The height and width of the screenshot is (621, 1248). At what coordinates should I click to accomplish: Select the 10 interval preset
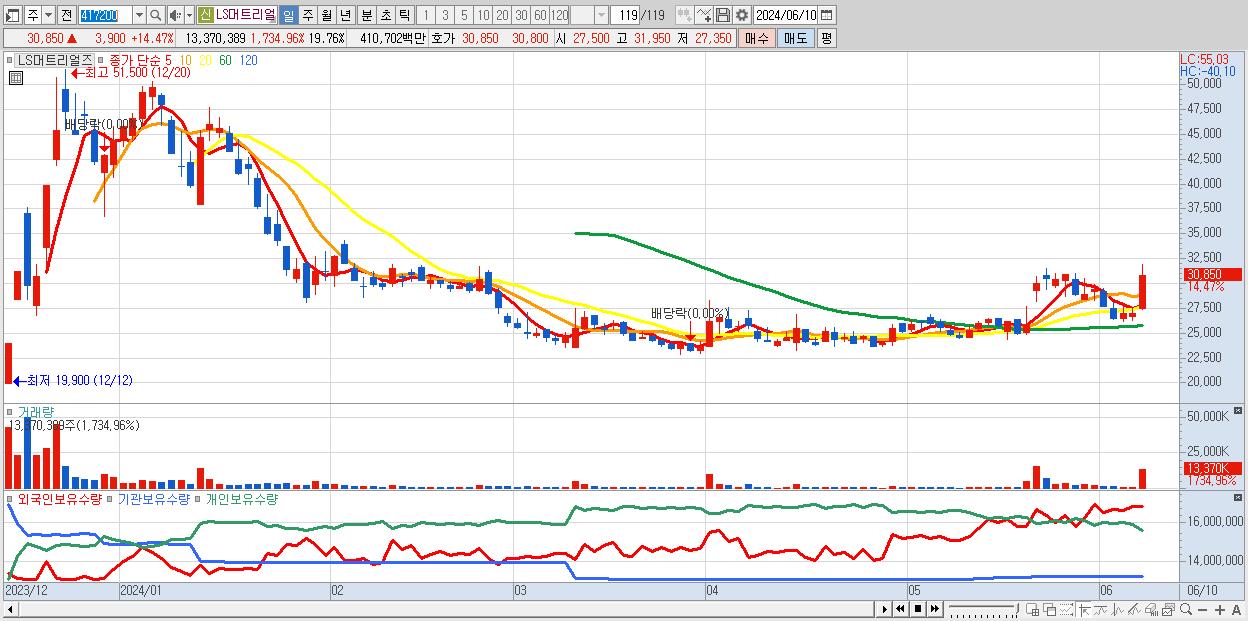tap(483, 15)
